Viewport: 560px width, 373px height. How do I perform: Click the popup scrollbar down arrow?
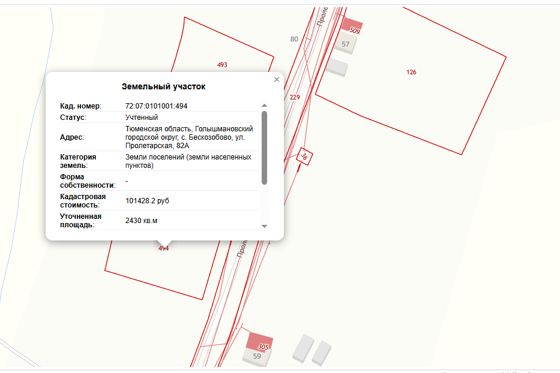(264, 226)
